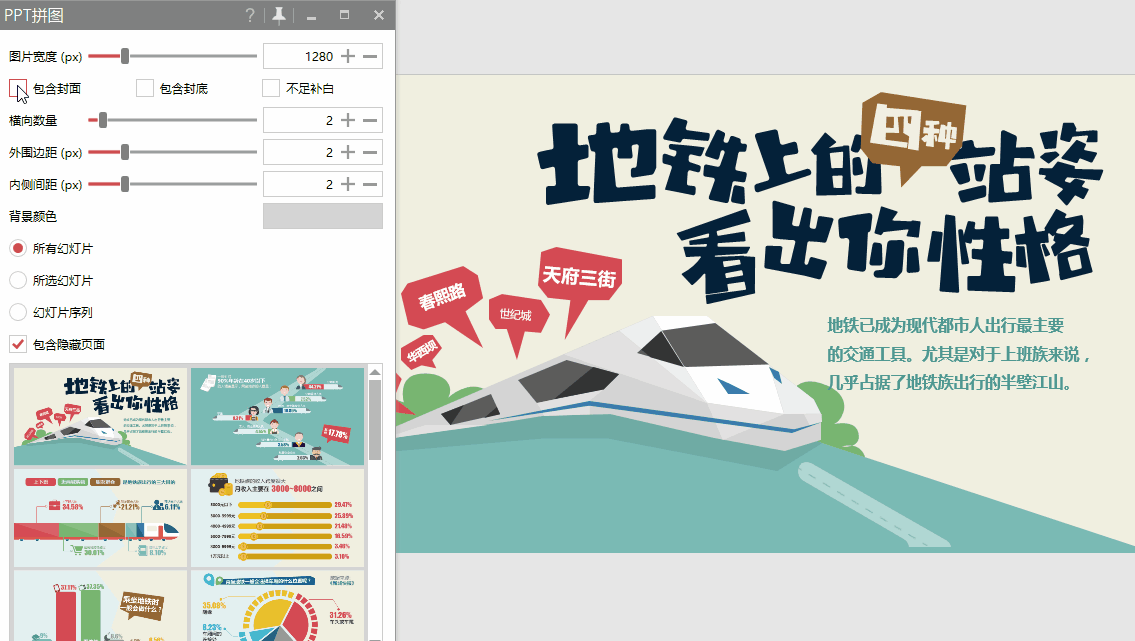The height and width of the screenshot is (641, 1135).
Task: Decrease 横向数量 with minus icon
Action: (x=370, y=121)
